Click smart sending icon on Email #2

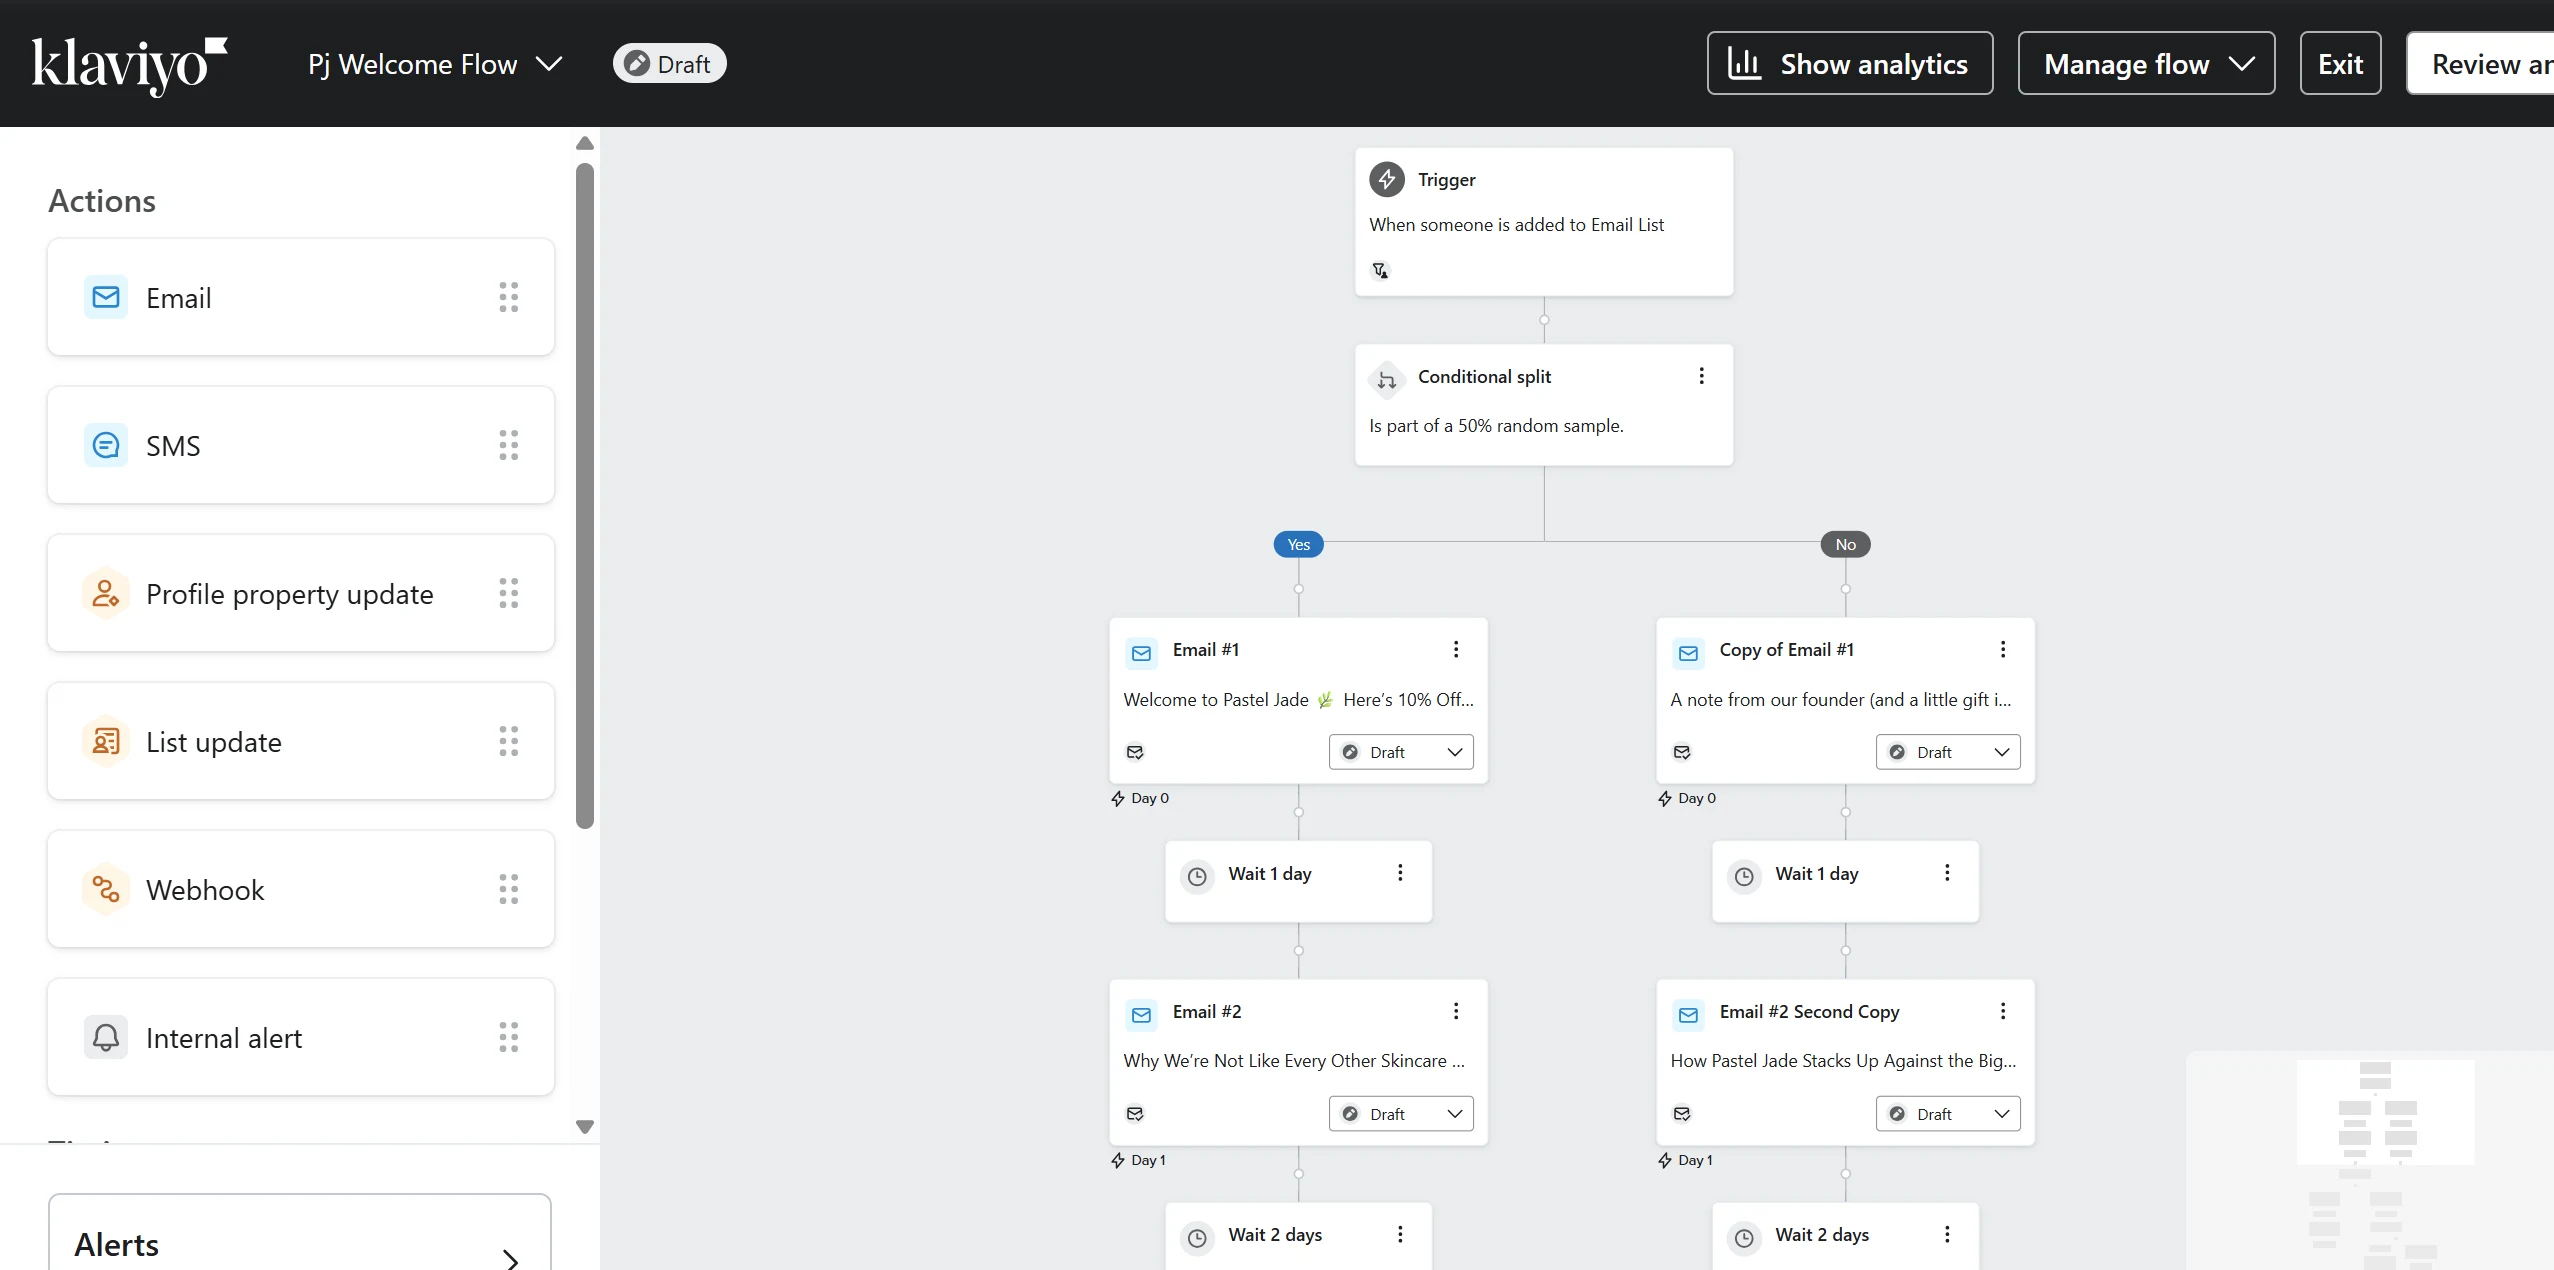click(x=1135, y=1113)
